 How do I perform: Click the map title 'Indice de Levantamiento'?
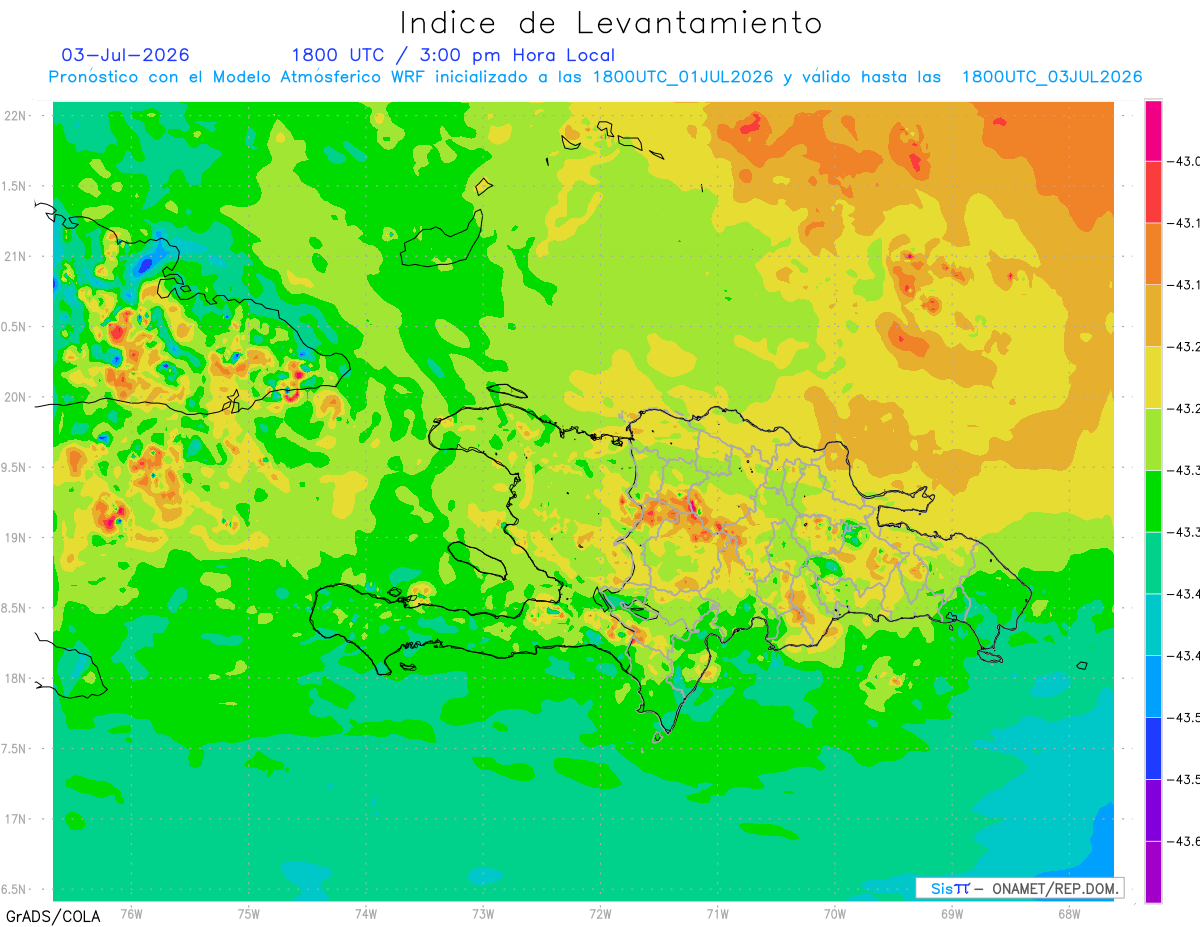click(x=611, y=23)
